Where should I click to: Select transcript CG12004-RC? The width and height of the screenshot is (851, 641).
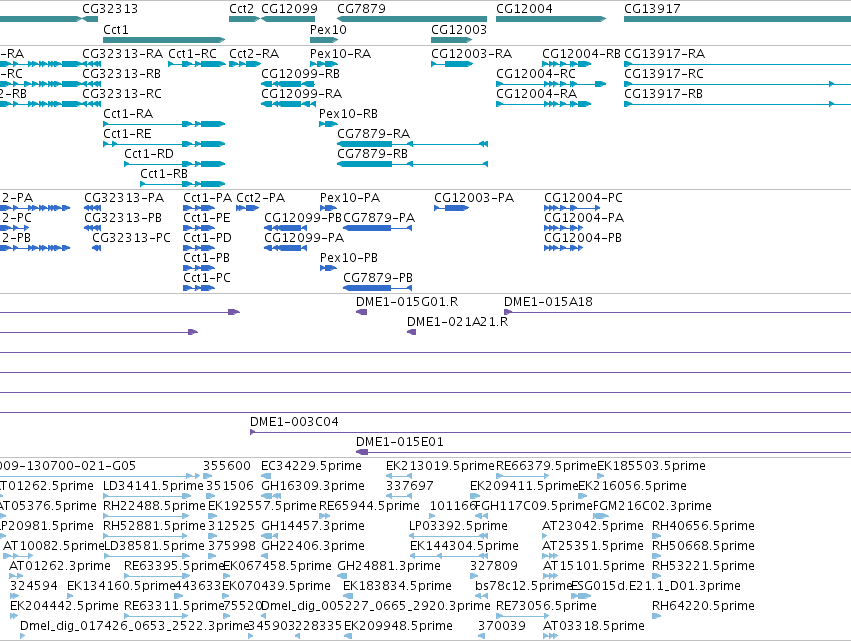551,84
